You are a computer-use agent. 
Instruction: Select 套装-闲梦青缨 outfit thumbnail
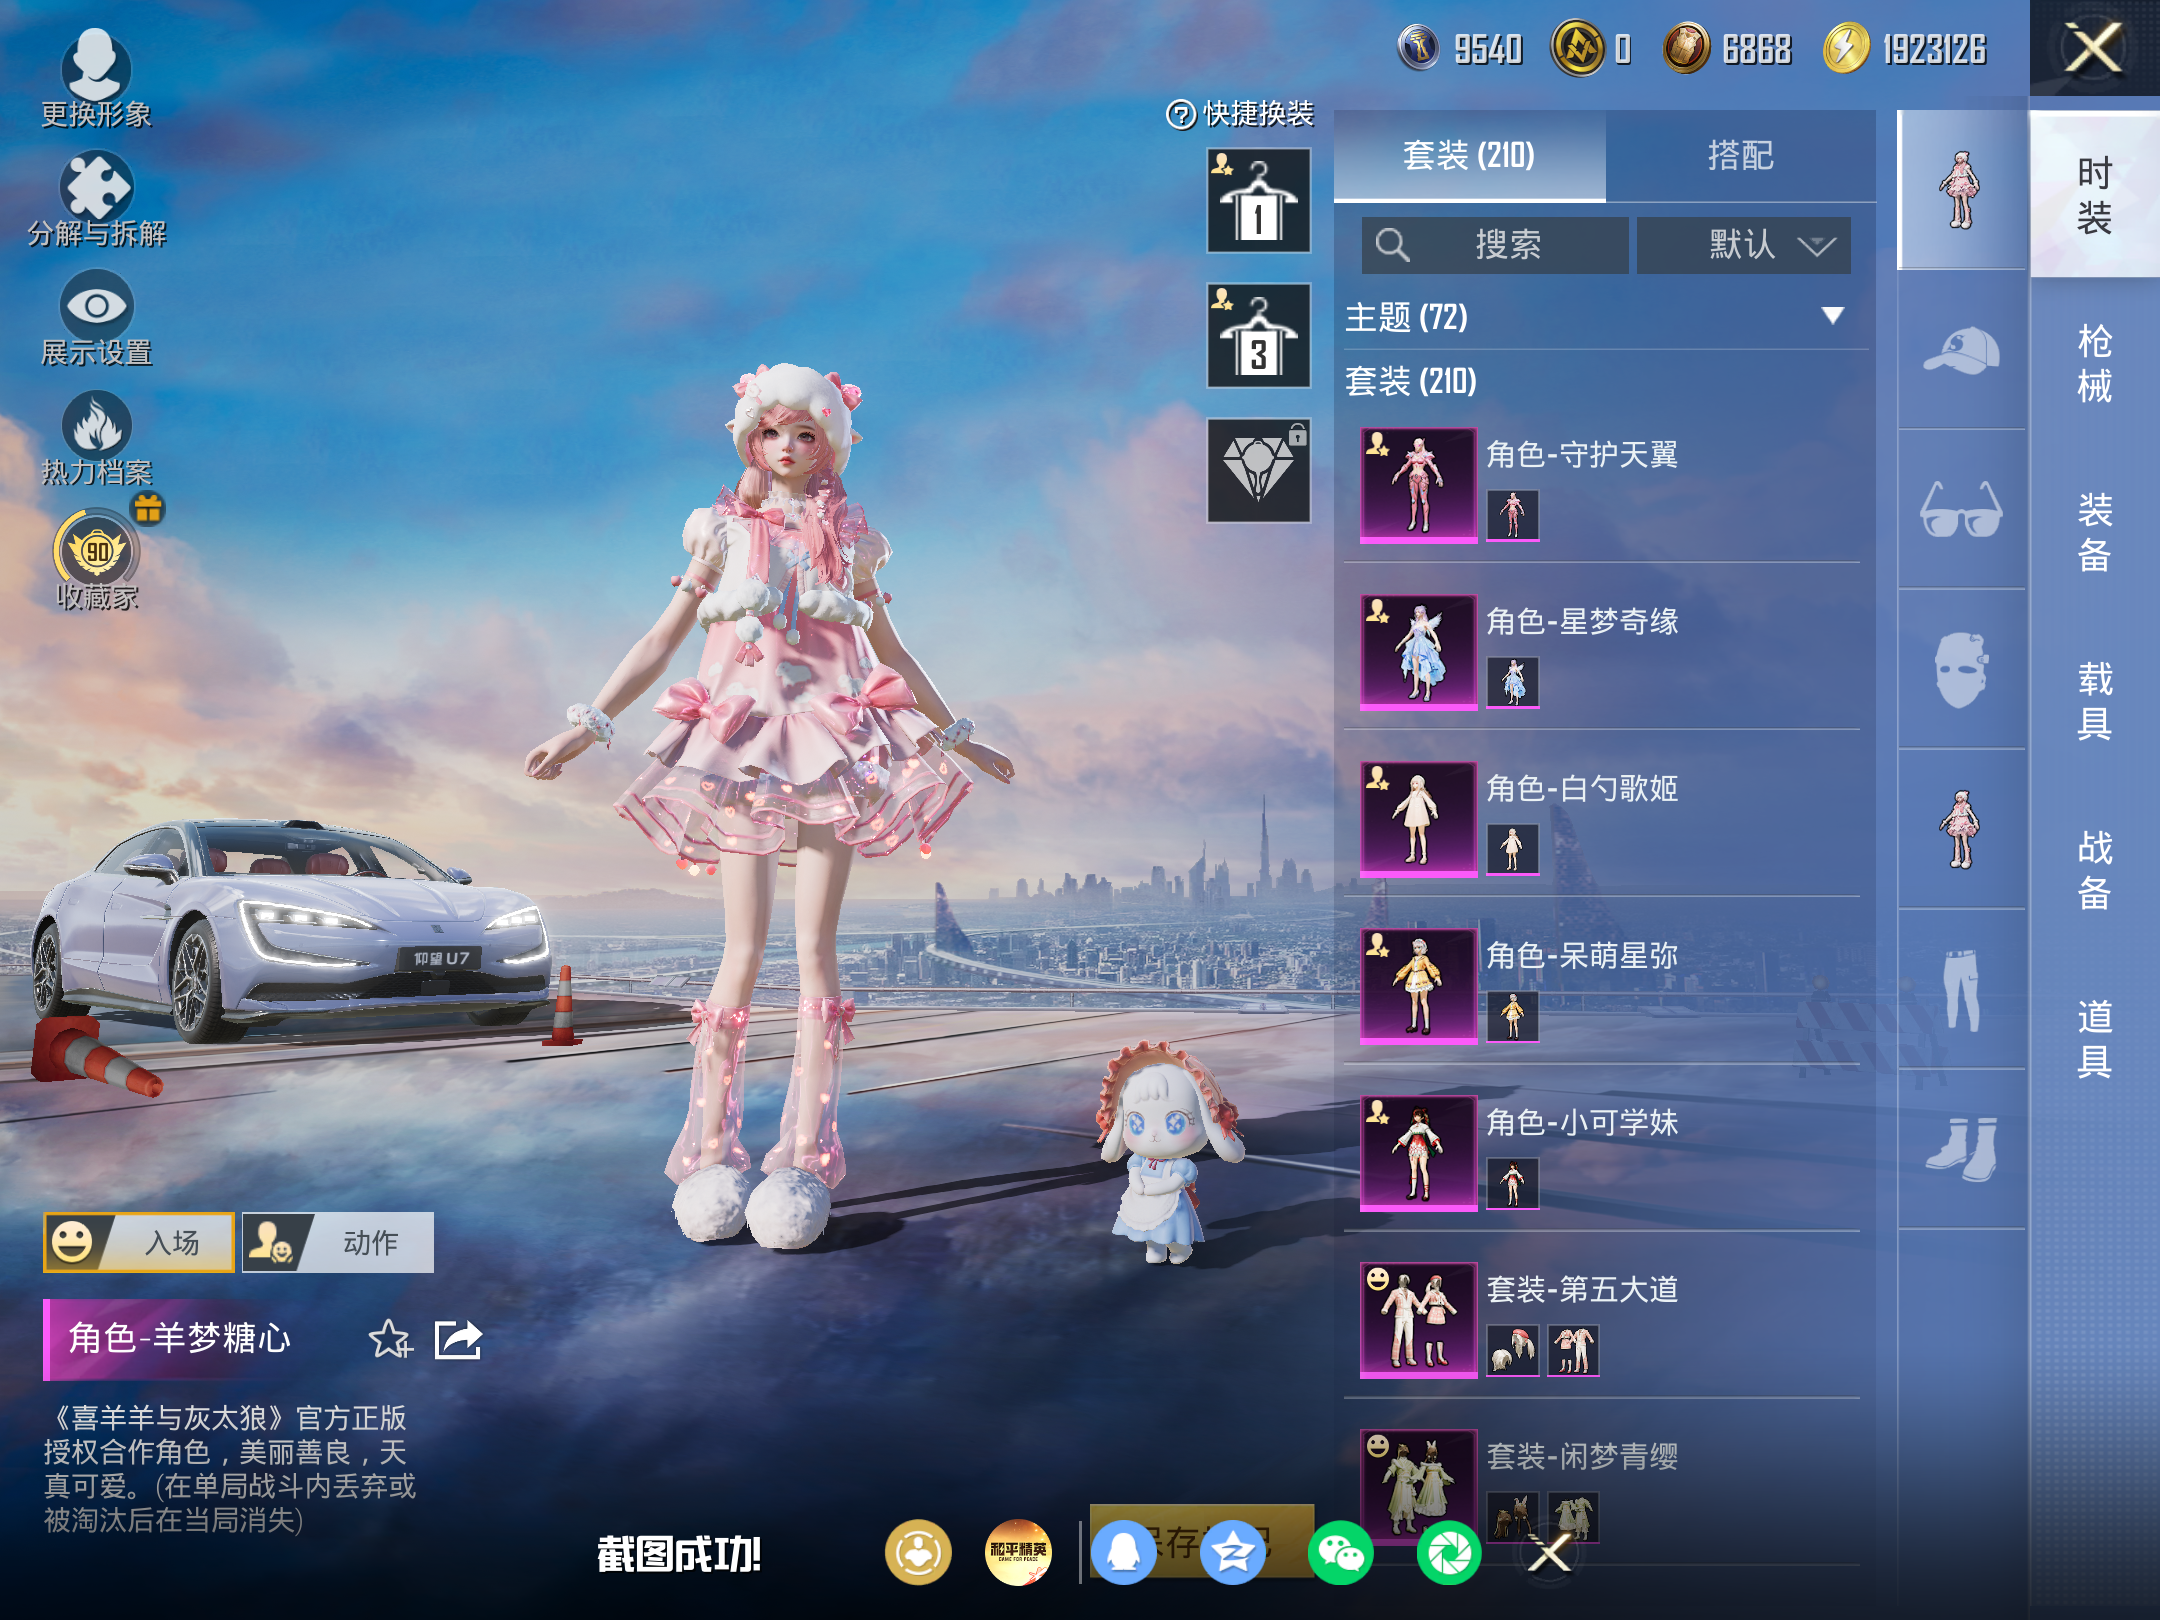(1418, 1487)
